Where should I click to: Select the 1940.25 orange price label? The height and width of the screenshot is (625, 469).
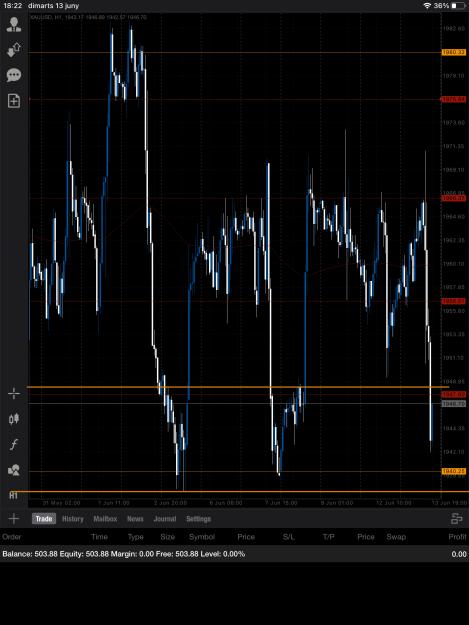tap(453, 471)
